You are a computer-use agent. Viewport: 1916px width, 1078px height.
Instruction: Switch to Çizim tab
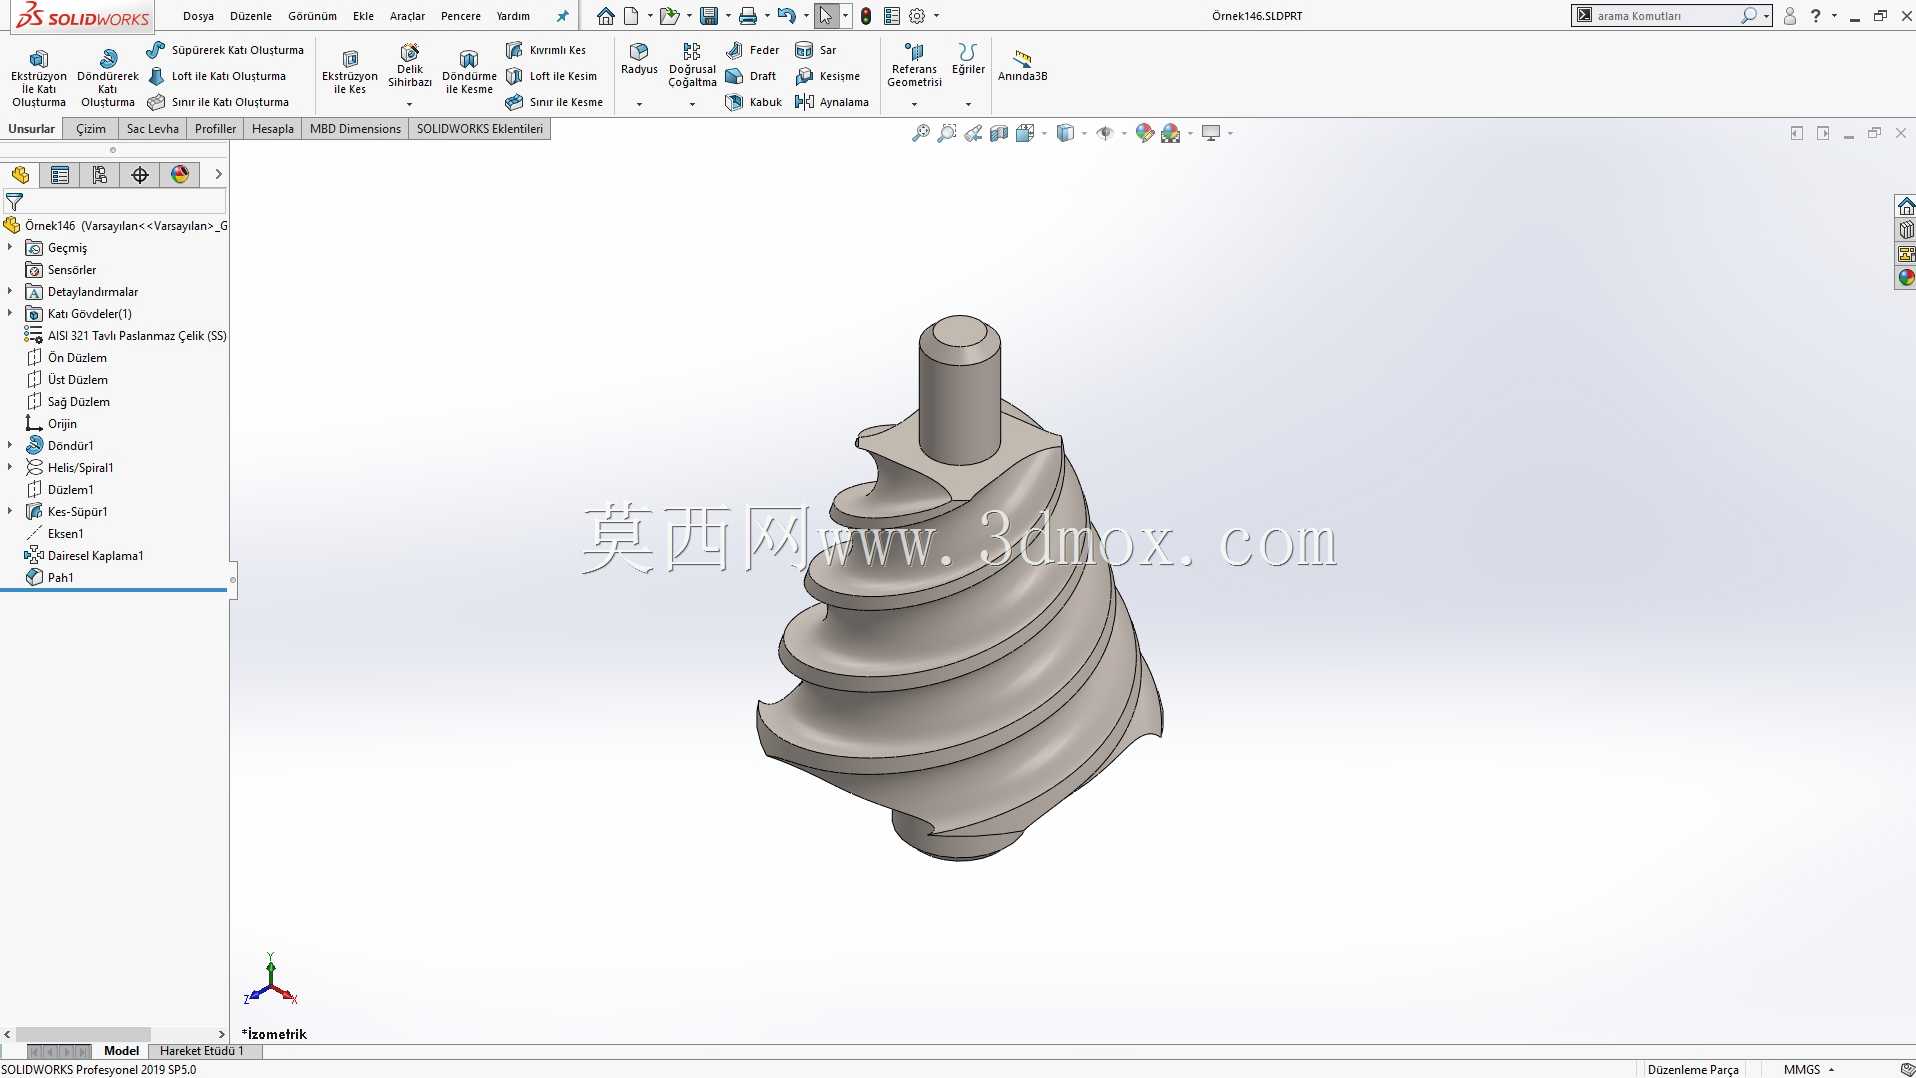pos(91,129)
